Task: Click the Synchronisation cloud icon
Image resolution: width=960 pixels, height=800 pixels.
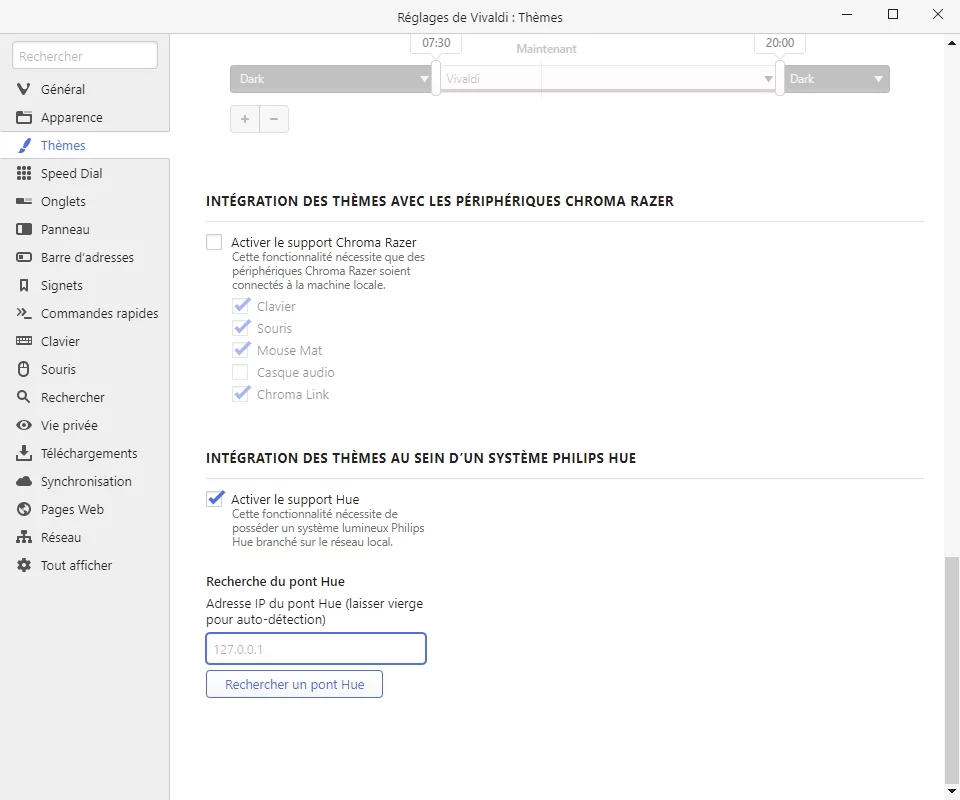Action: 24,482
